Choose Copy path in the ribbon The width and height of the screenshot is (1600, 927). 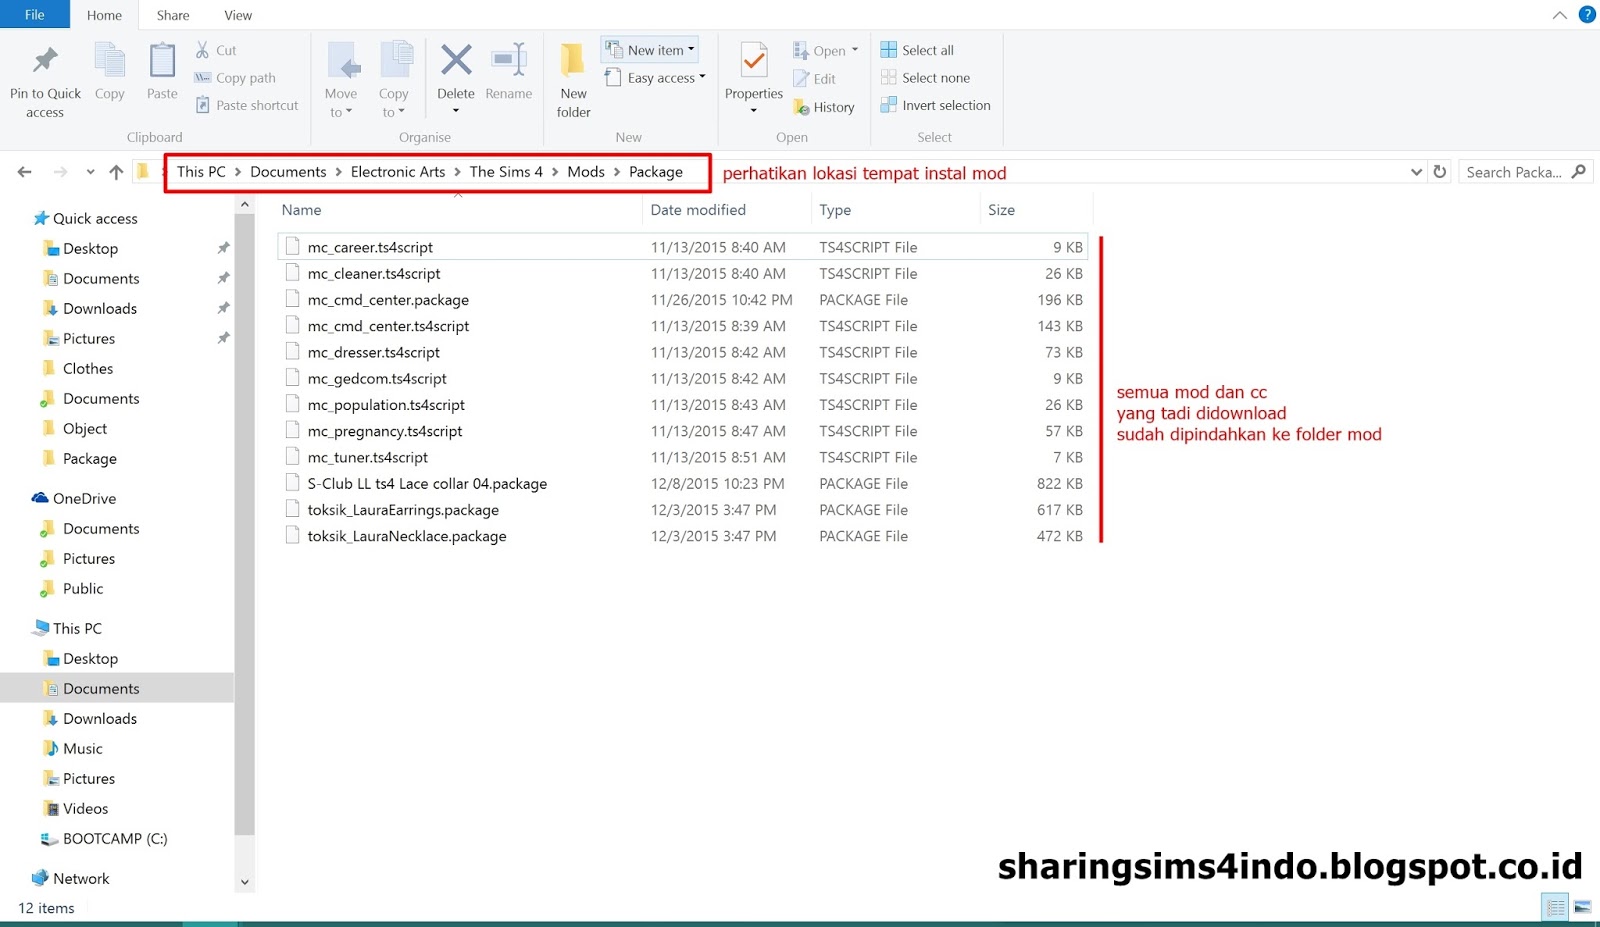pos(235,78)
